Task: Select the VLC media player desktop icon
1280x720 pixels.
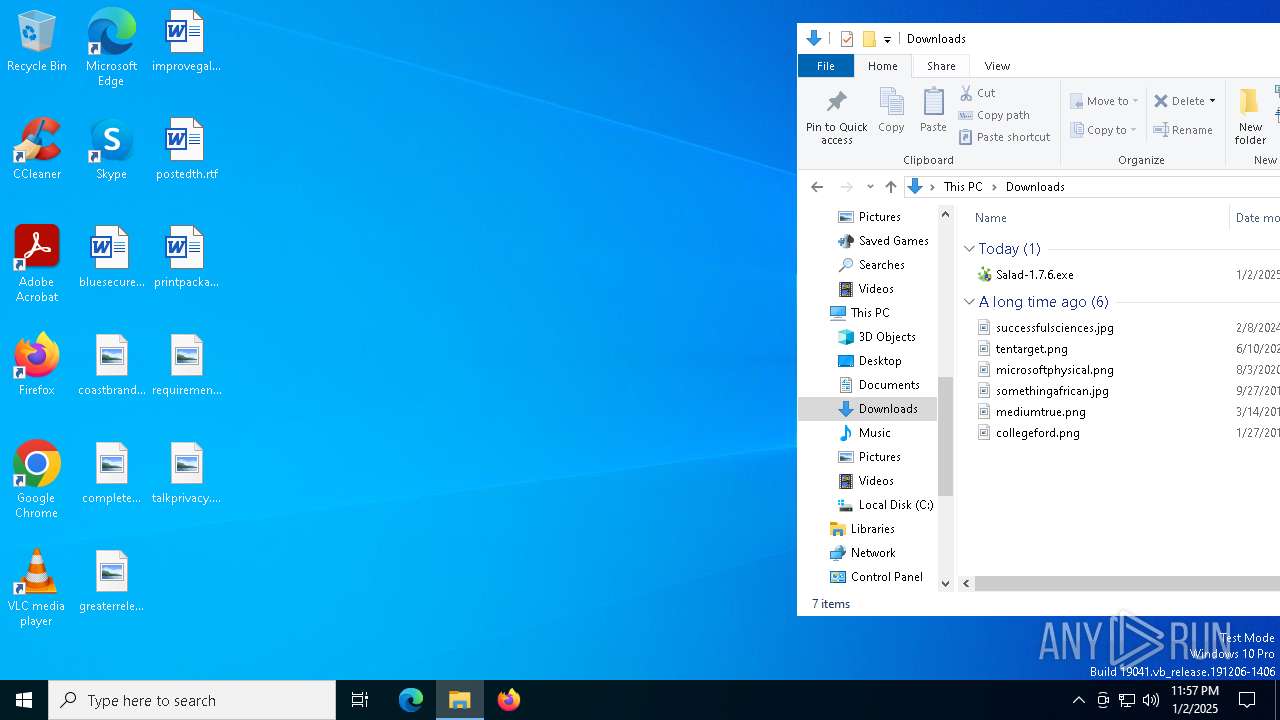Action: point(37,589)
